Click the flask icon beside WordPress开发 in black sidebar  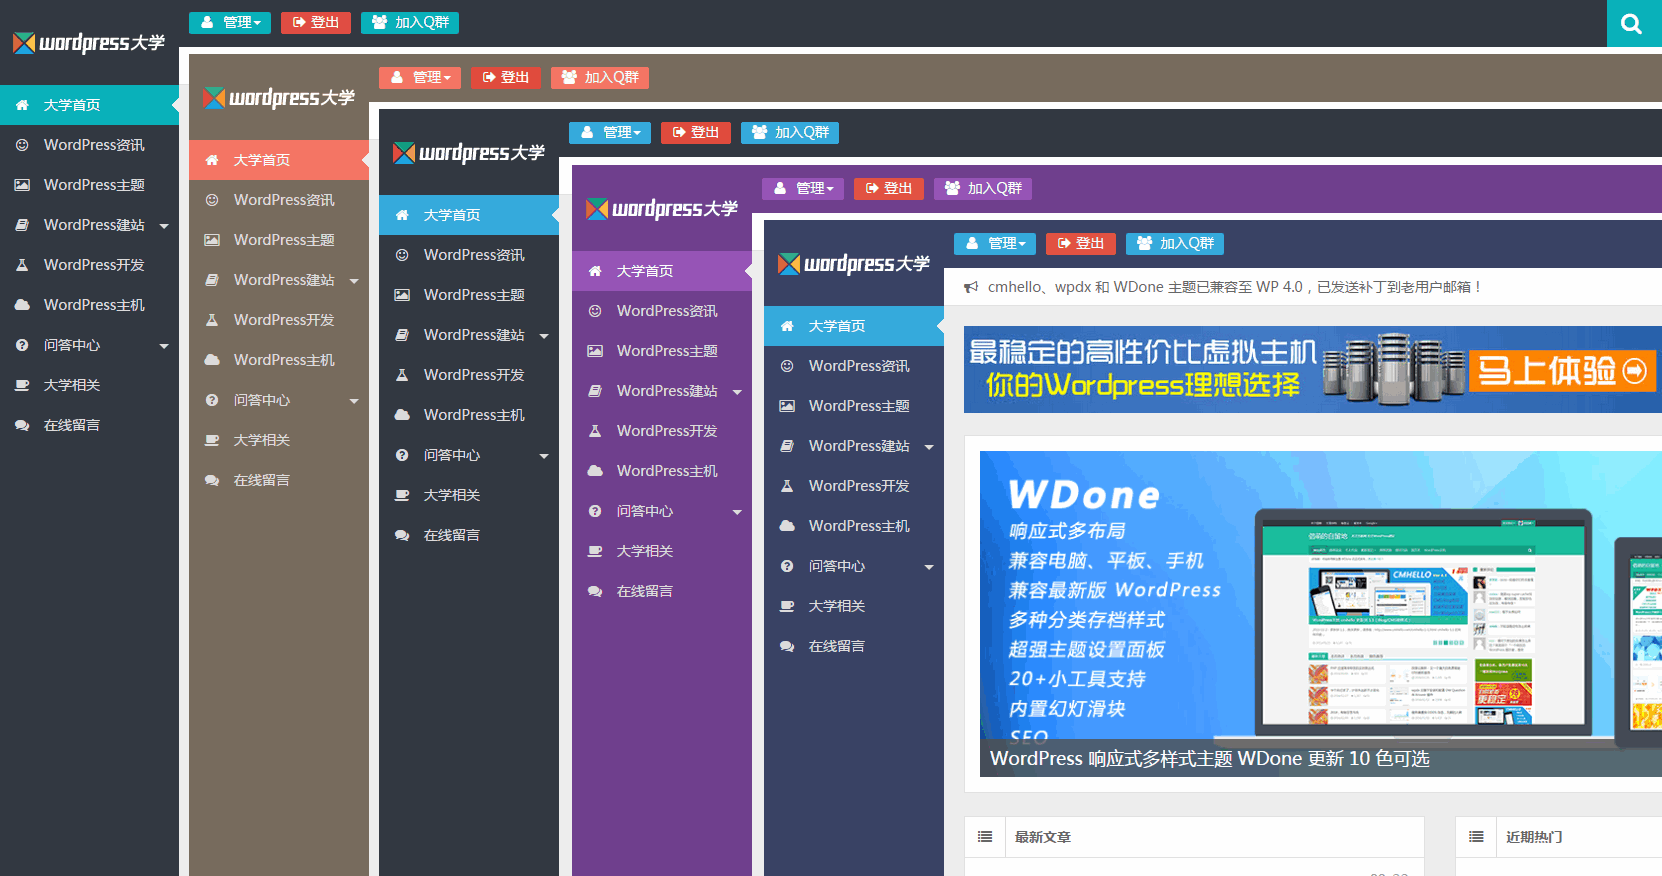tap(402, 375)
